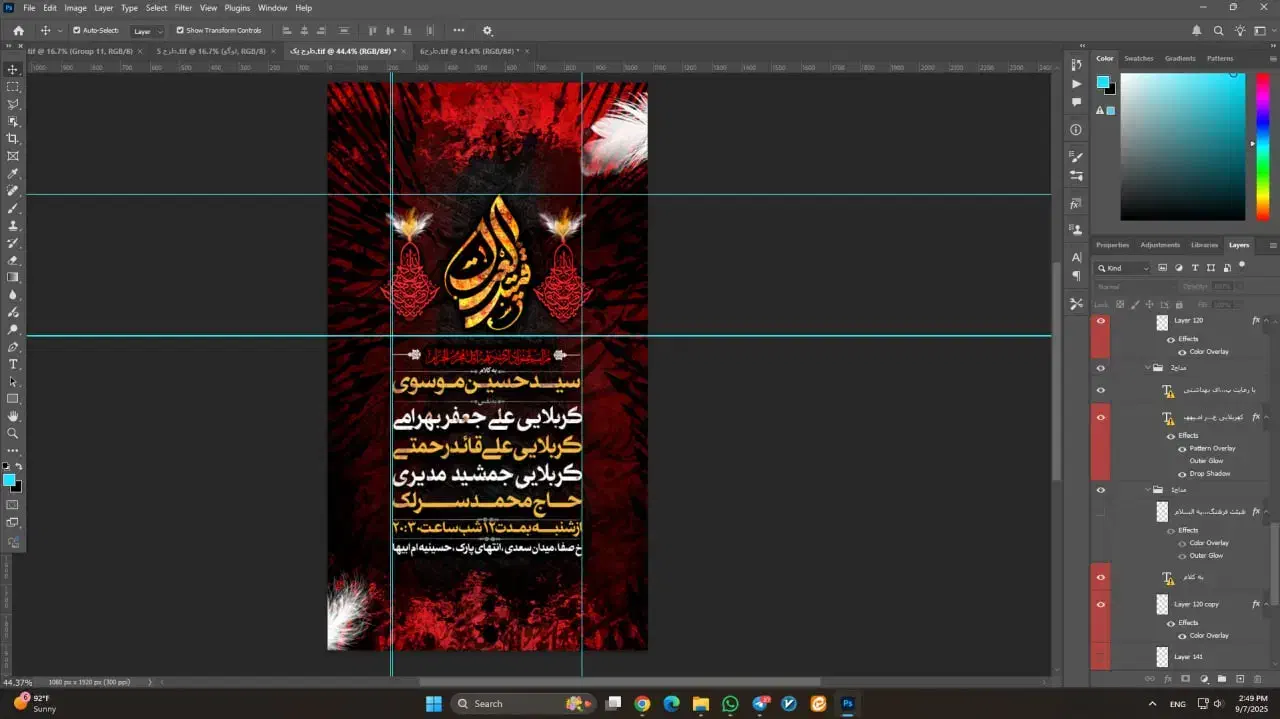Select the Crop tool

coord(12,138)
